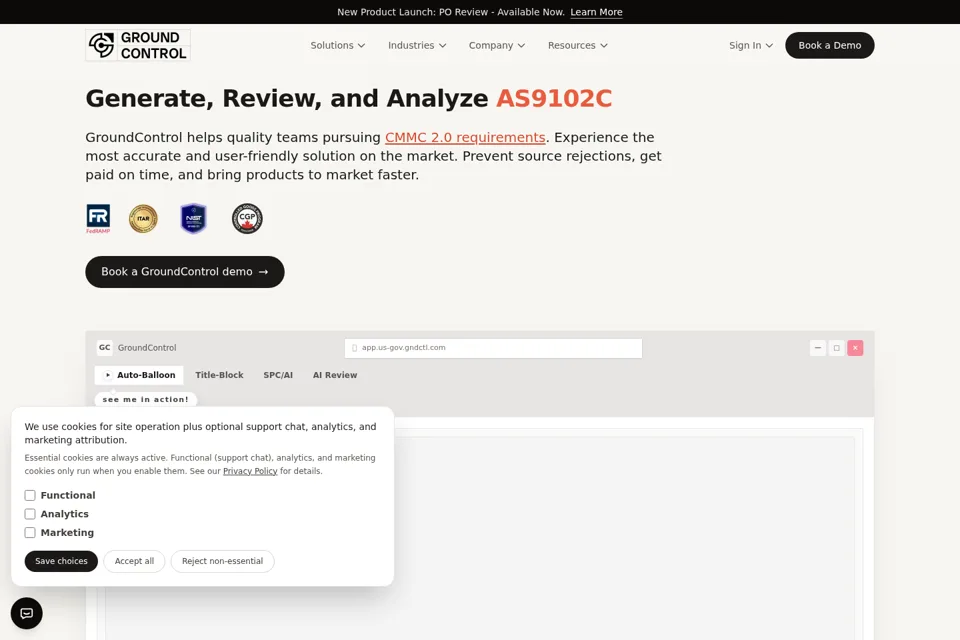Click the 'see me in action!' label
This screenshot has width=960, height=640.
146,399
